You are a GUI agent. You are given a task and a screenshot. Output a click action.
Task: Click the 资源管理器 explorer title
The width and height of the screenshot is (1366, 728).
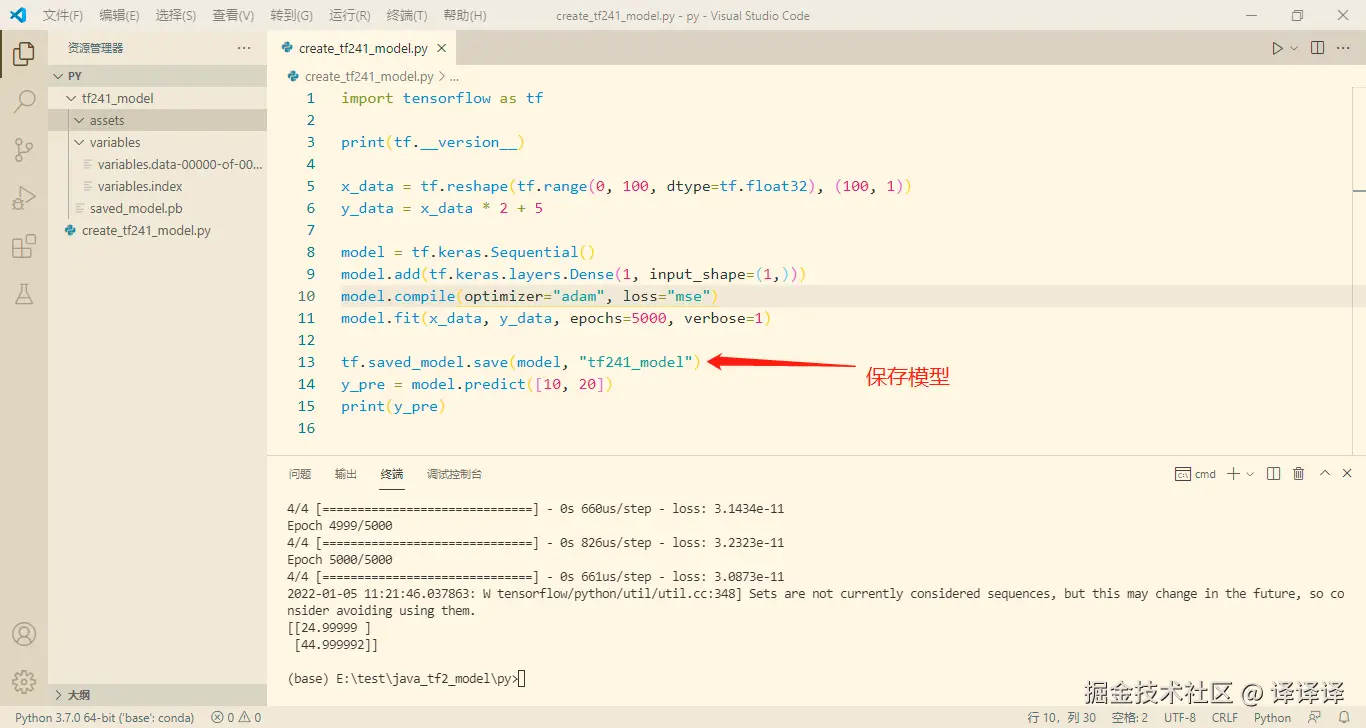pos(96,48)
